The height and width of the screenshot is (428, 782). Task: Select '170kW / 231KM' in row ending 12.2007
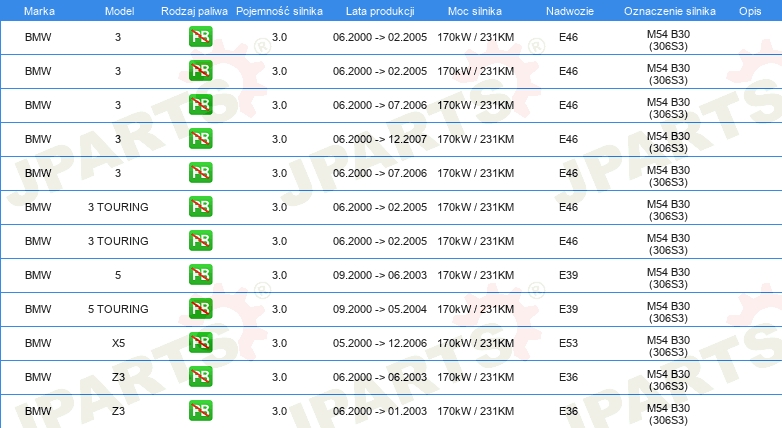tap(475, 139)
